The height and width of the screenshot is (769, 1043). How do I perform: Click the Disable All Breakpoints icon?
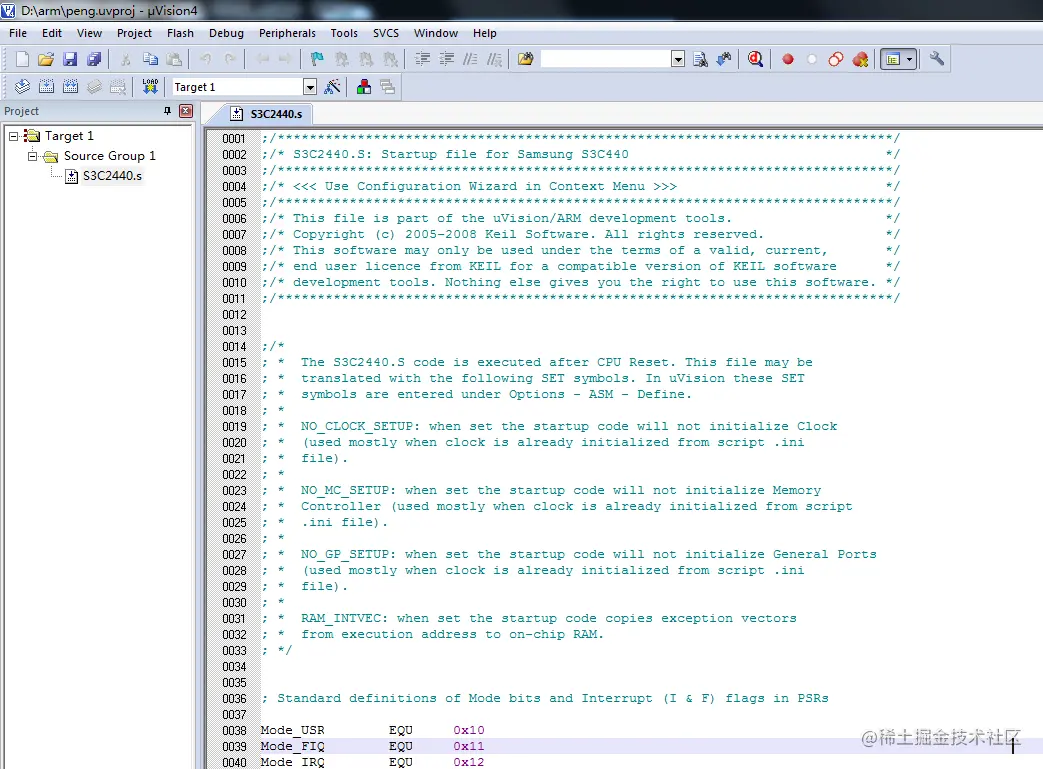(836, 59)
